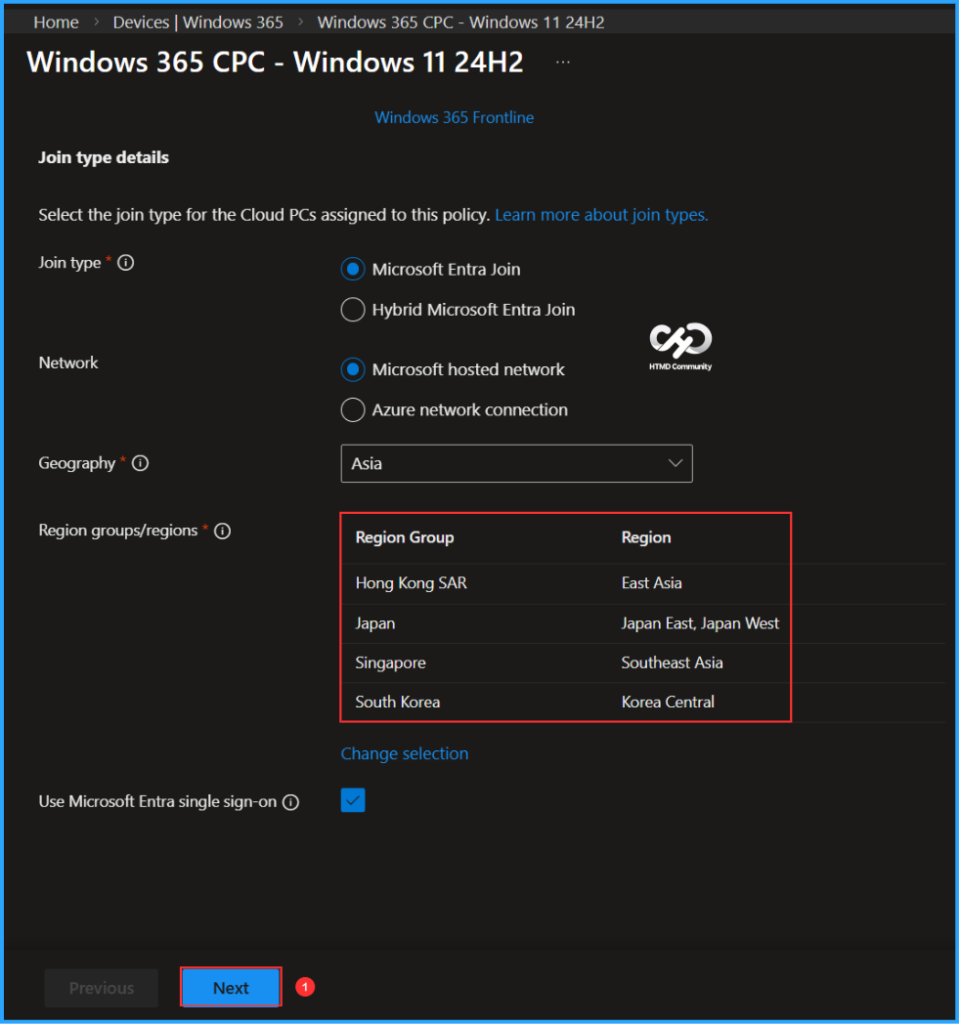Open Learn more about join types
This screenshot has height=1024, width=960.
click(x=601, y=214)
